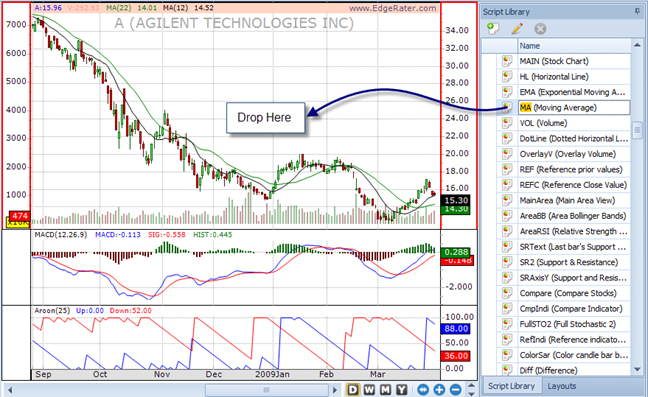This screenshot has width=648, height=397.
Task: Click the script list down scroll arrow
Action: tap(637, 370)
